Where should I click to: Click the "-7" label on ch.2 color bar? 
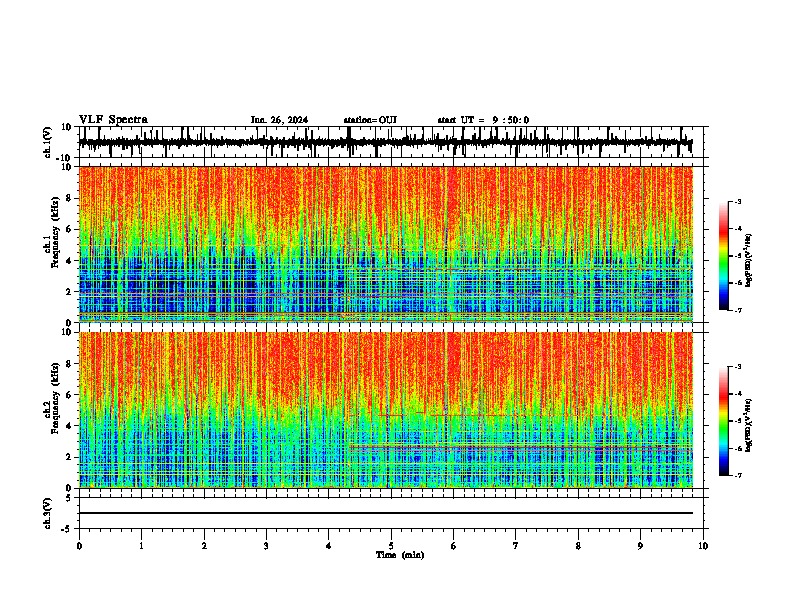pyautogui.click(x=737, y=475)
